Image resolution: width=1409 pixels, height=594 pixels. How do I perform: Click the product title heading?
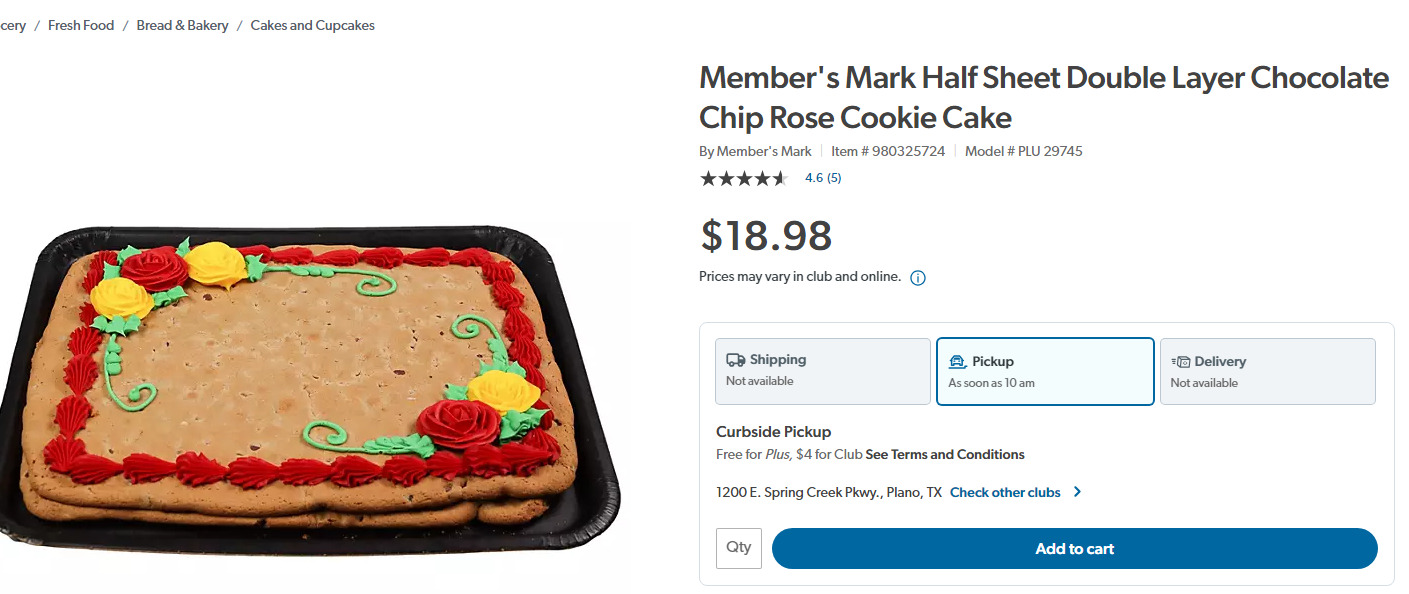[x=1044, y=97]
